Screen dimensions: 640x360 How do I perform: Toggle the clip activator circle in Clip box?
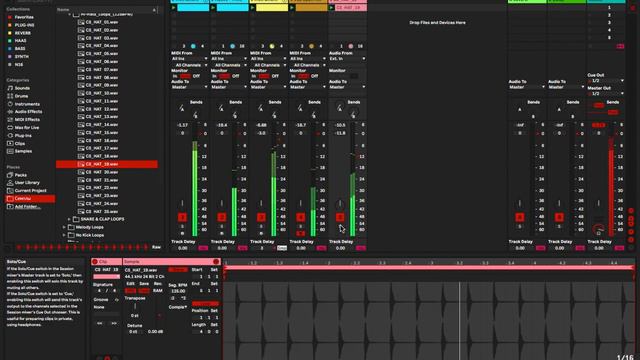[x=95, y=262]
